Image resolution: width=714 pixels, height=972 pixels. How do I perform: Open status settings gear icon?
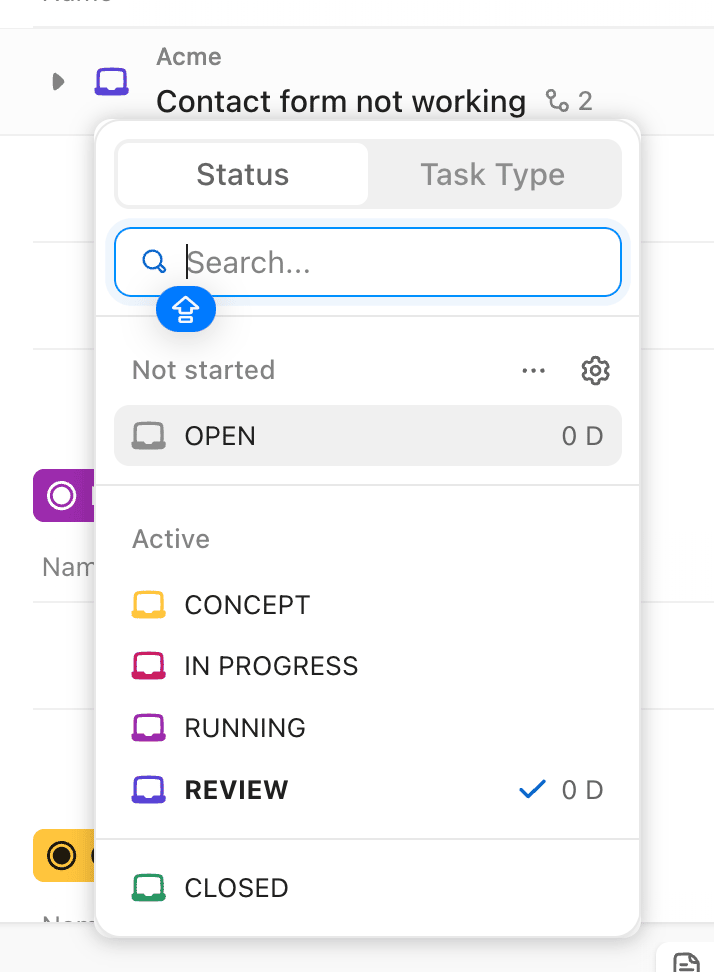(595, 371)
